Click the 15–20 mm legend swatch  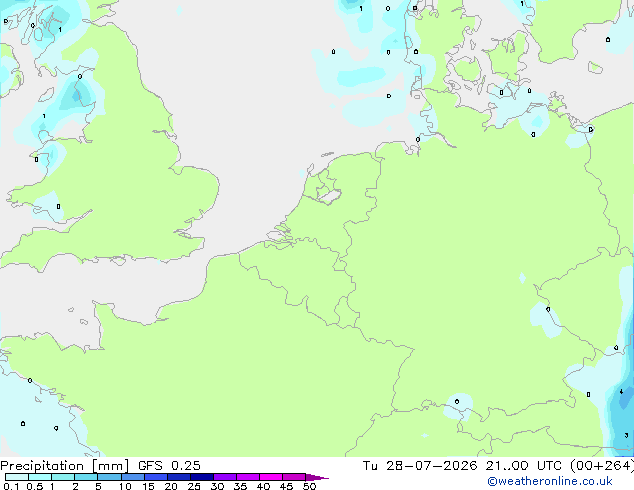click(x=156, y=477)
